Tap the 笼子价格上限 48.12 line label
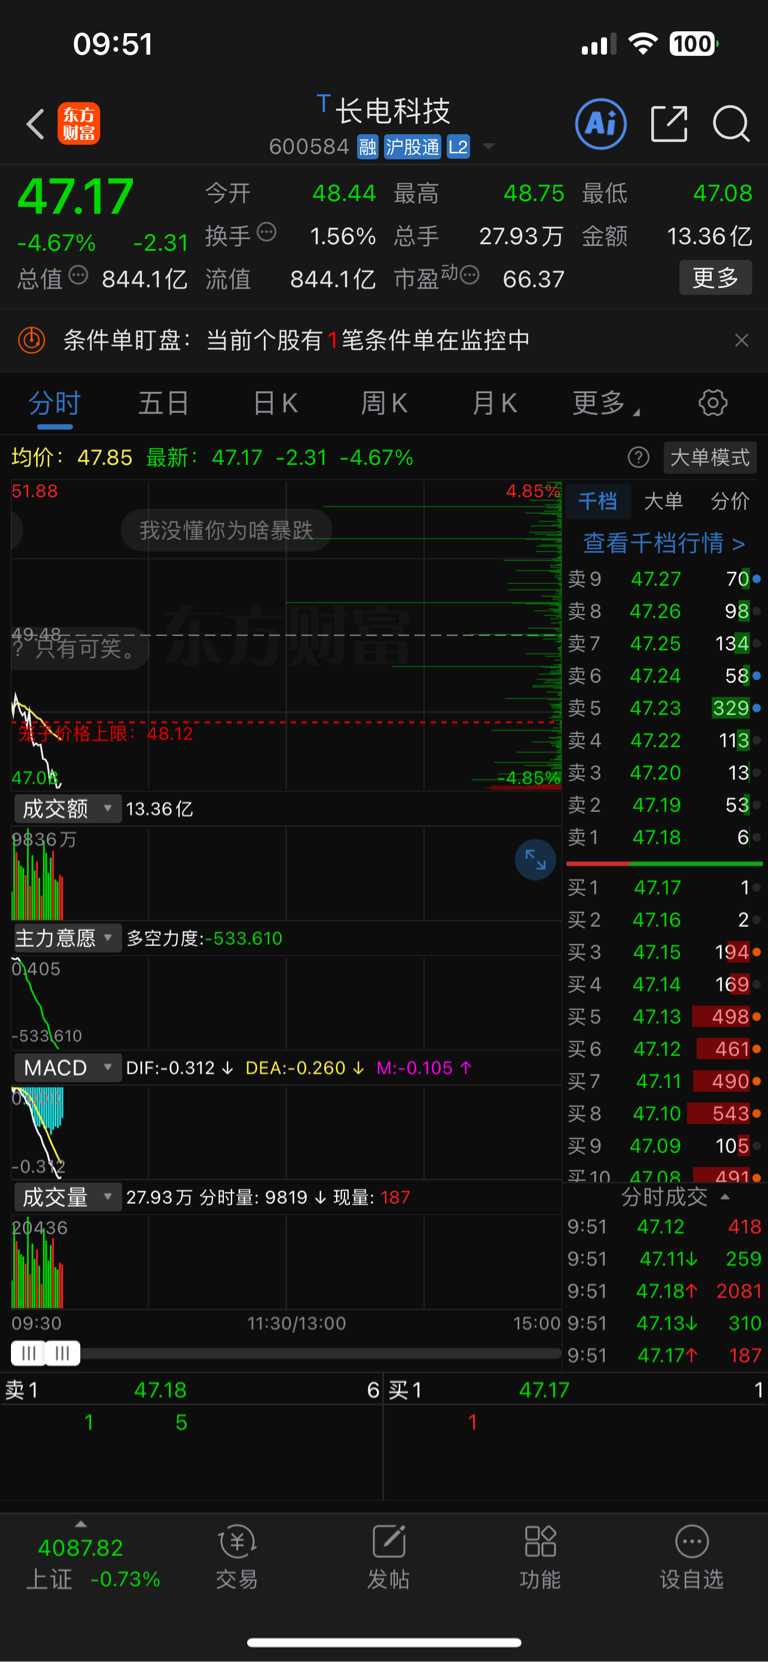This screenshot has width=768, height=1662. pos(105,733)
